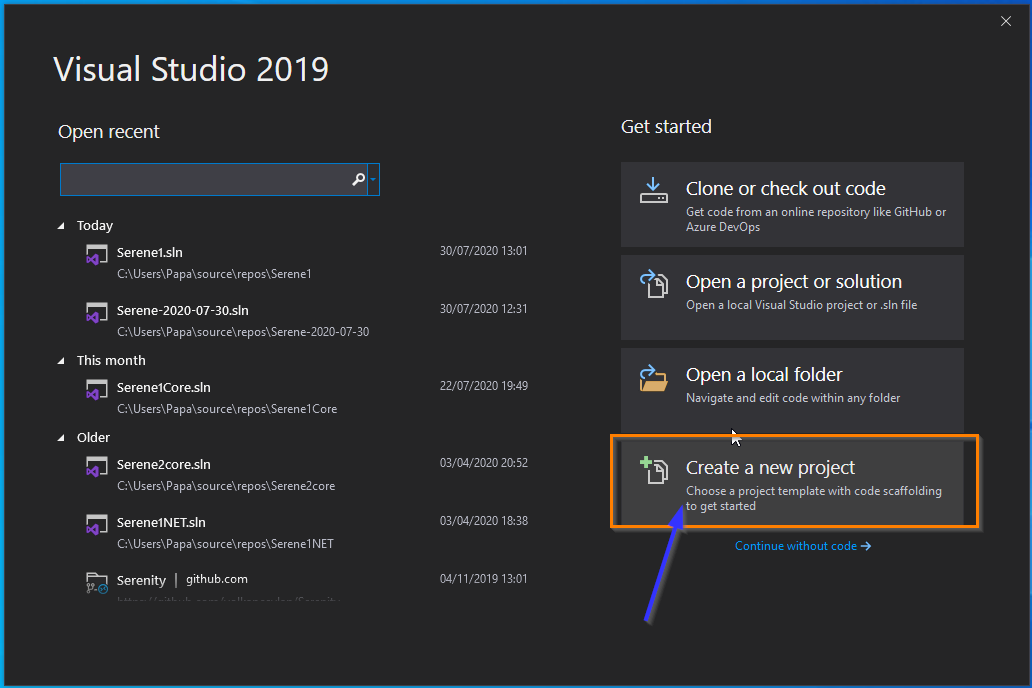Click the timestamp 03/04/2020 18:38
Image resolution: width=1032 pixels, height=688 pixels.
click(x=484, y=521)
